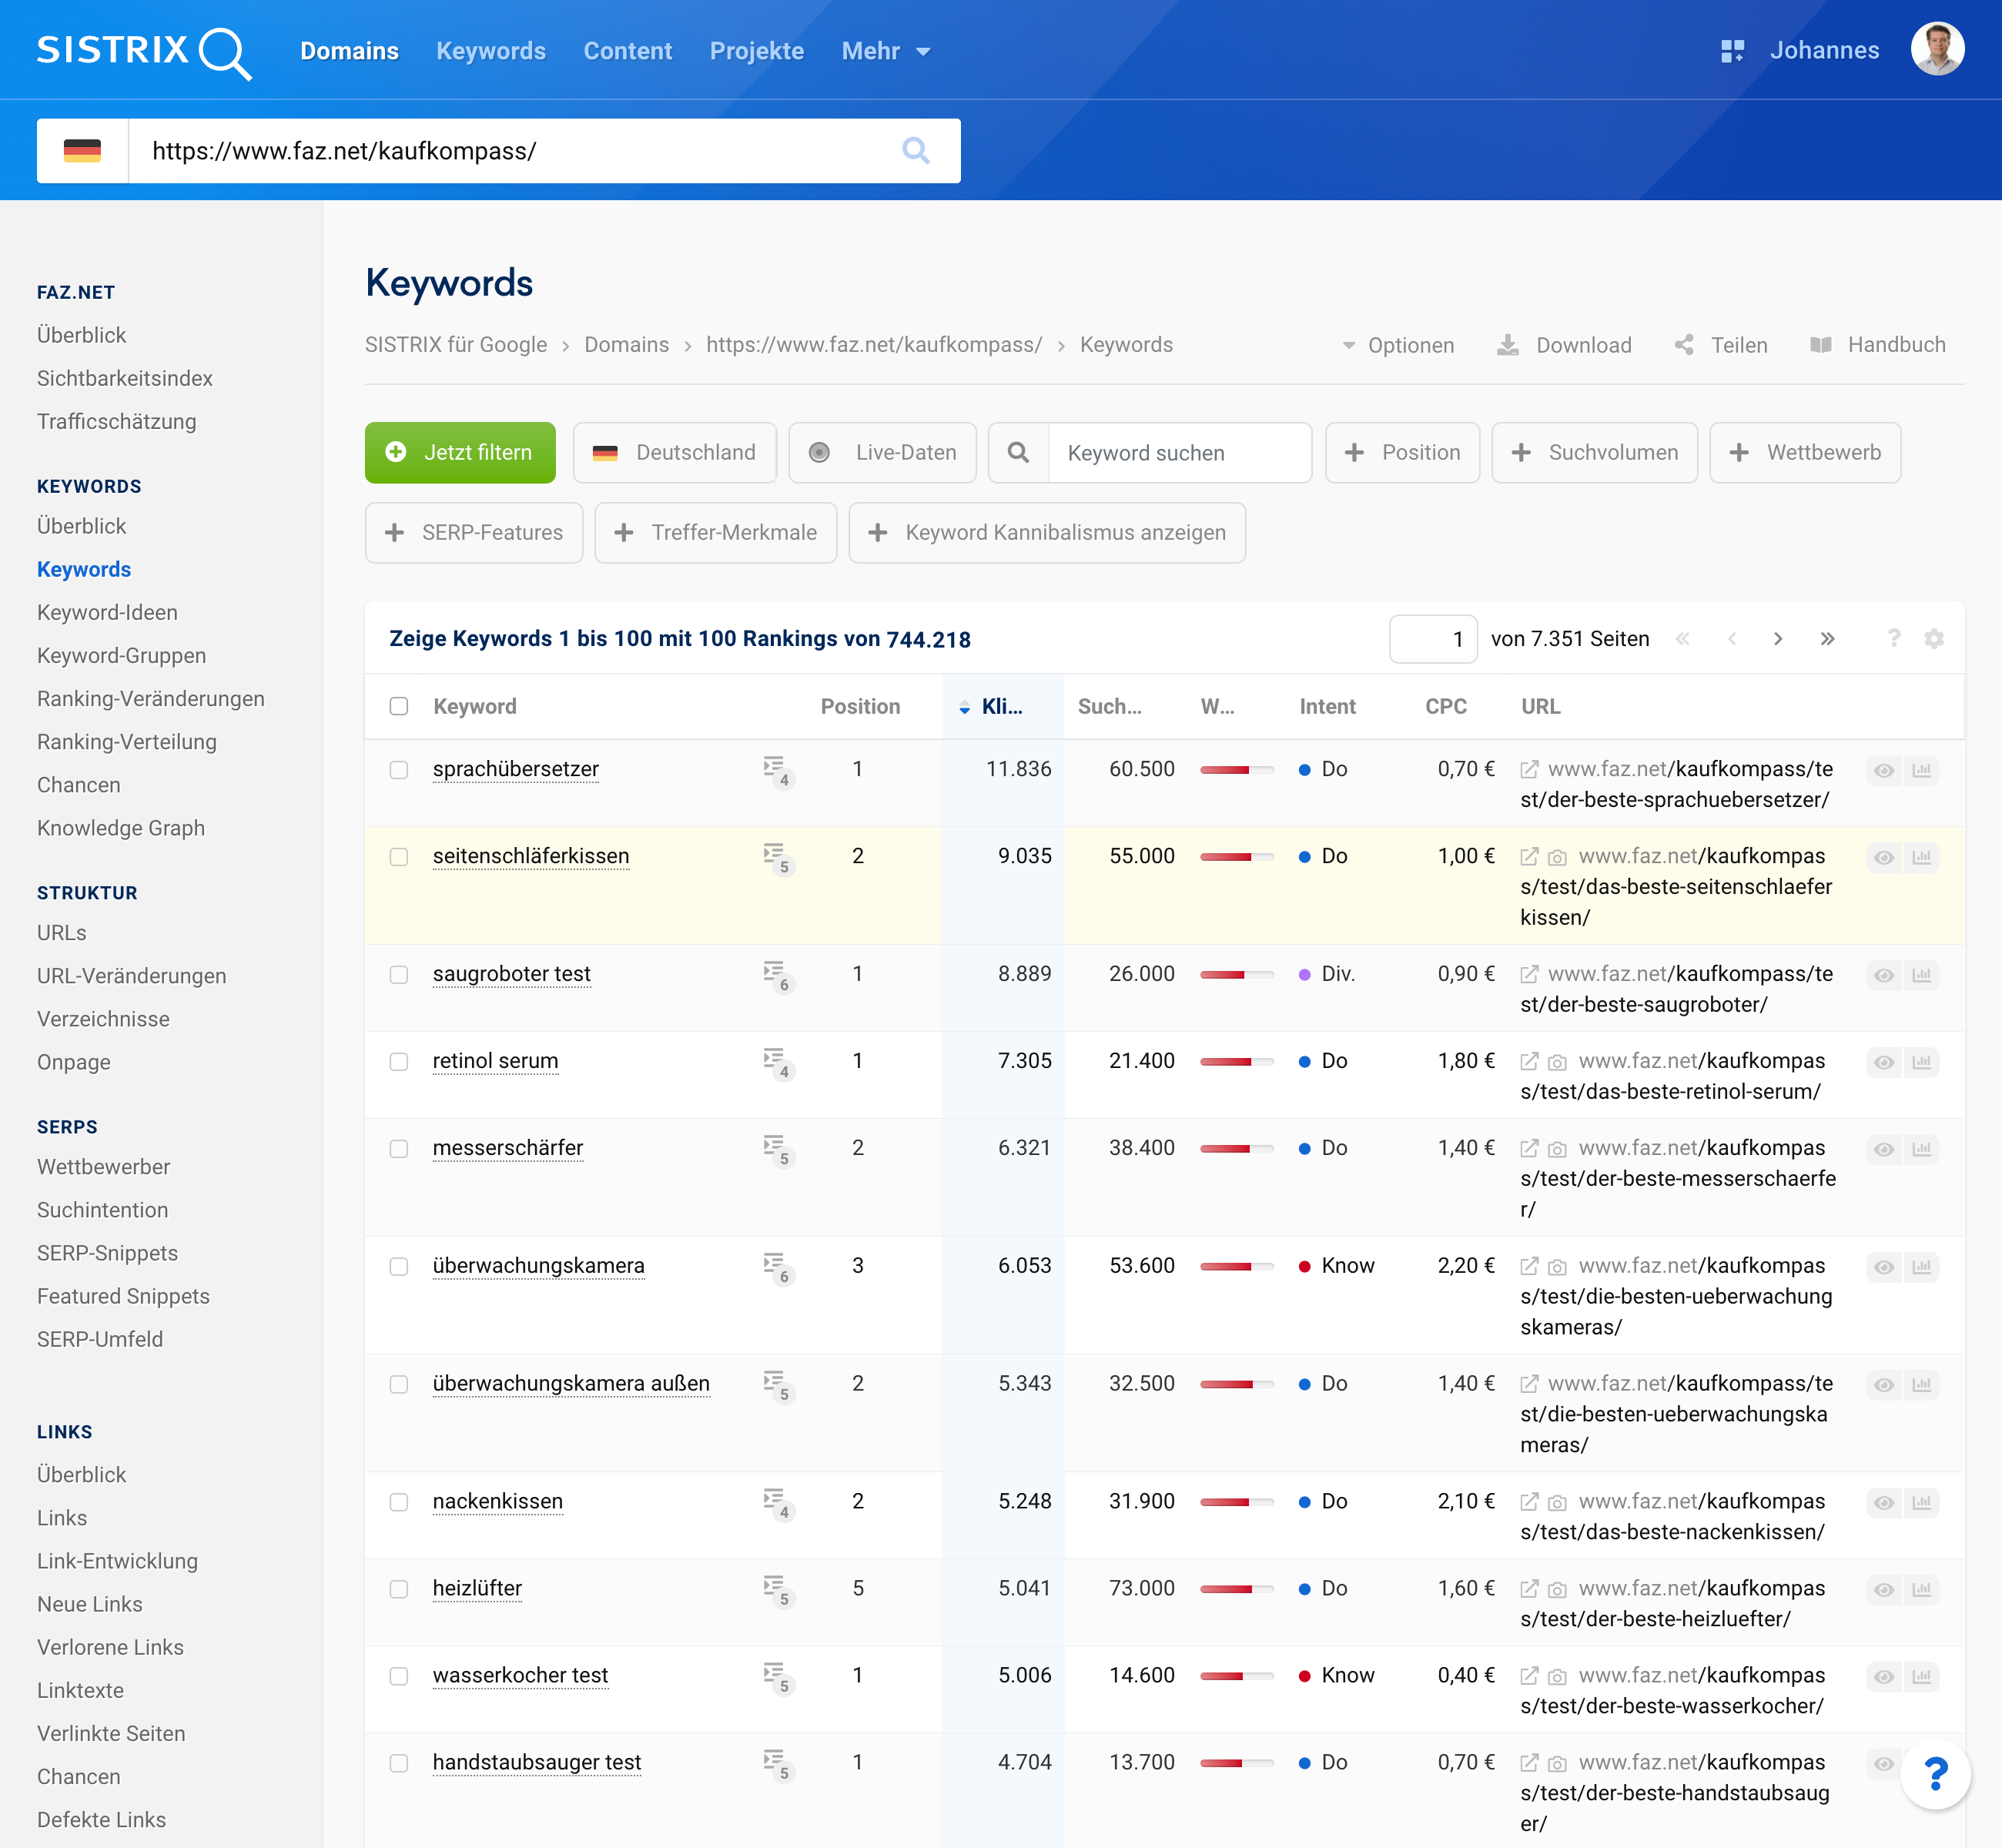This screenshot has width=2002, height=1848.
Task: Click the Download icon in the options bar
Action: [x=1507, y=345]
